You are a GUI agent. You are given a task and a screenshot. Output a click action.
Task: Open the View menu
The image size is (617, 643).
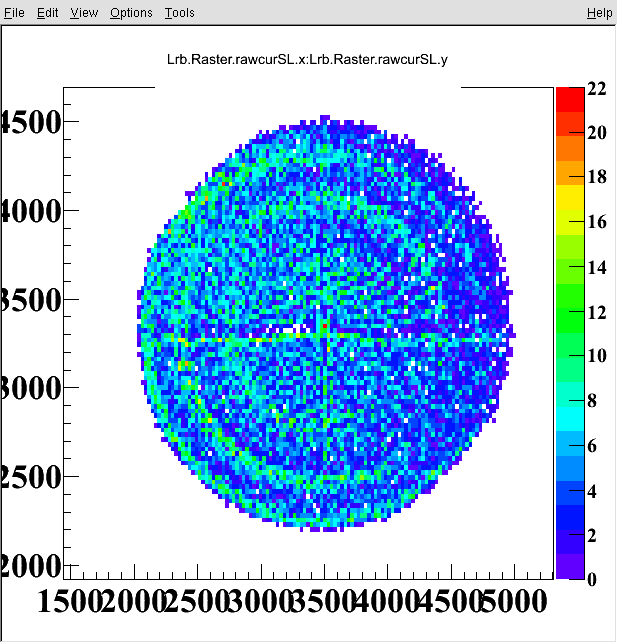pos(84,13)
